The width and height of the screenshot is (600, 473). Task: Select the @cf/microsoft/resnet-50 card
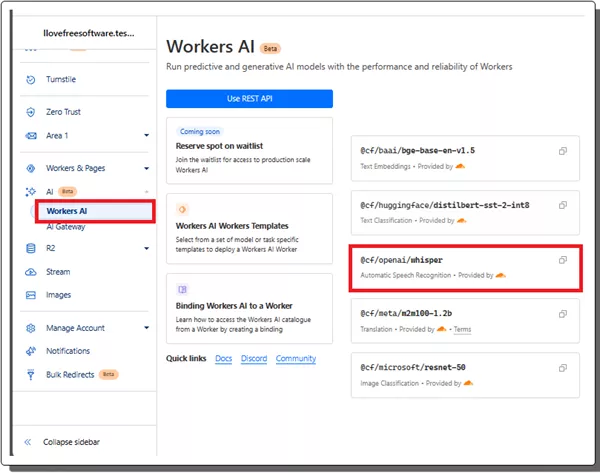point(465,375)
